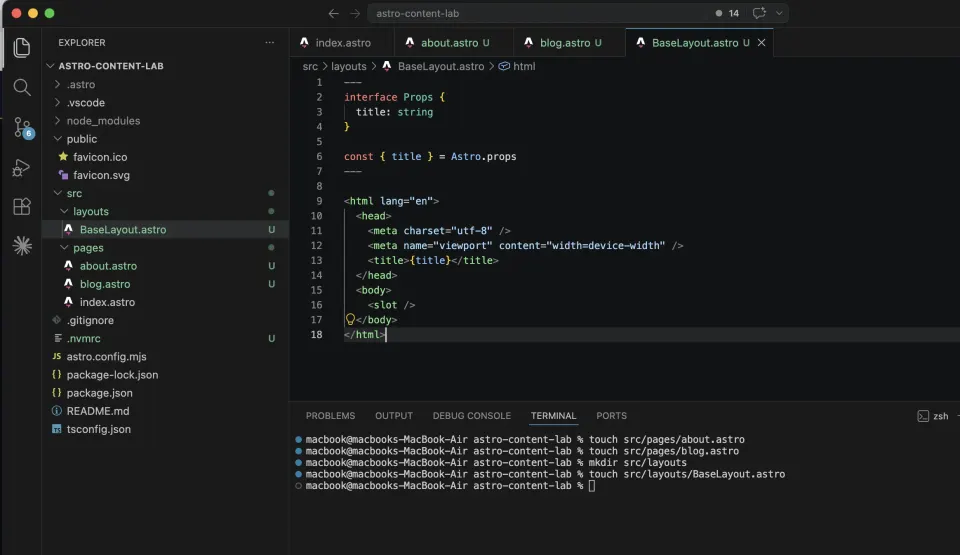This screenshot has height=555, width=960.
Task: Click the BaseLayout.astro breadcrumb segment
Action: [441, 66]
